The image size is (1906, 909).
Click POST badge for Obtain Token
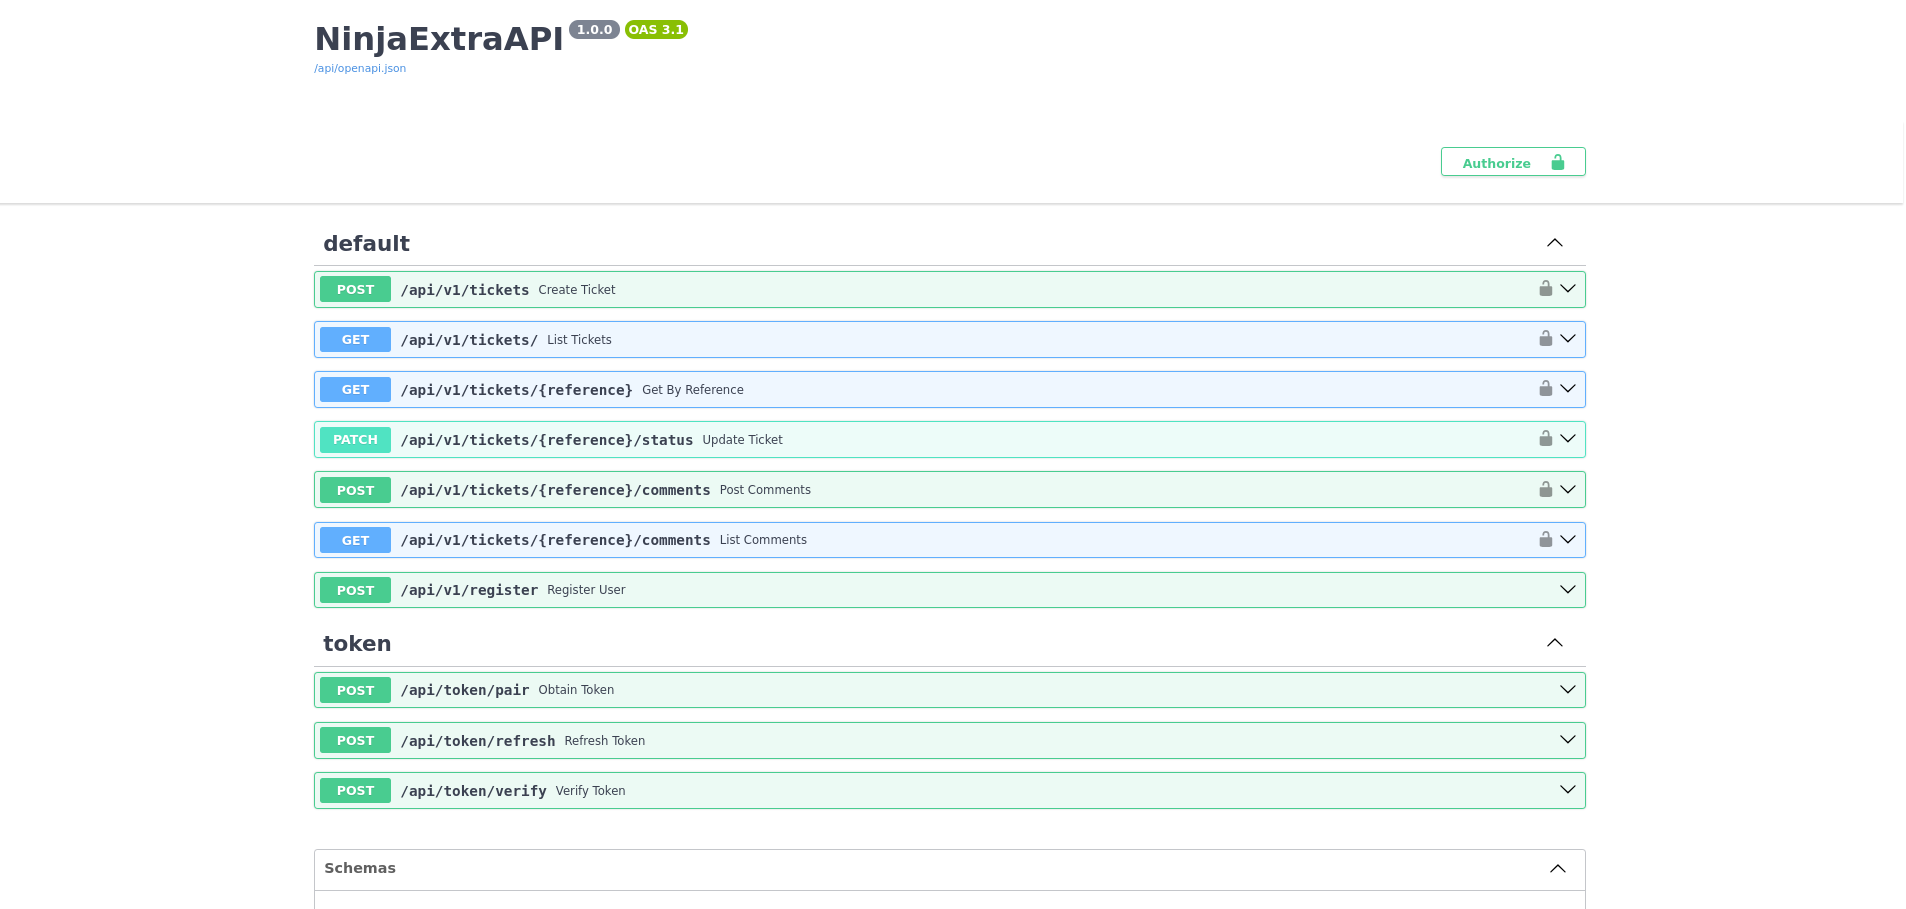tap(355, 690)
